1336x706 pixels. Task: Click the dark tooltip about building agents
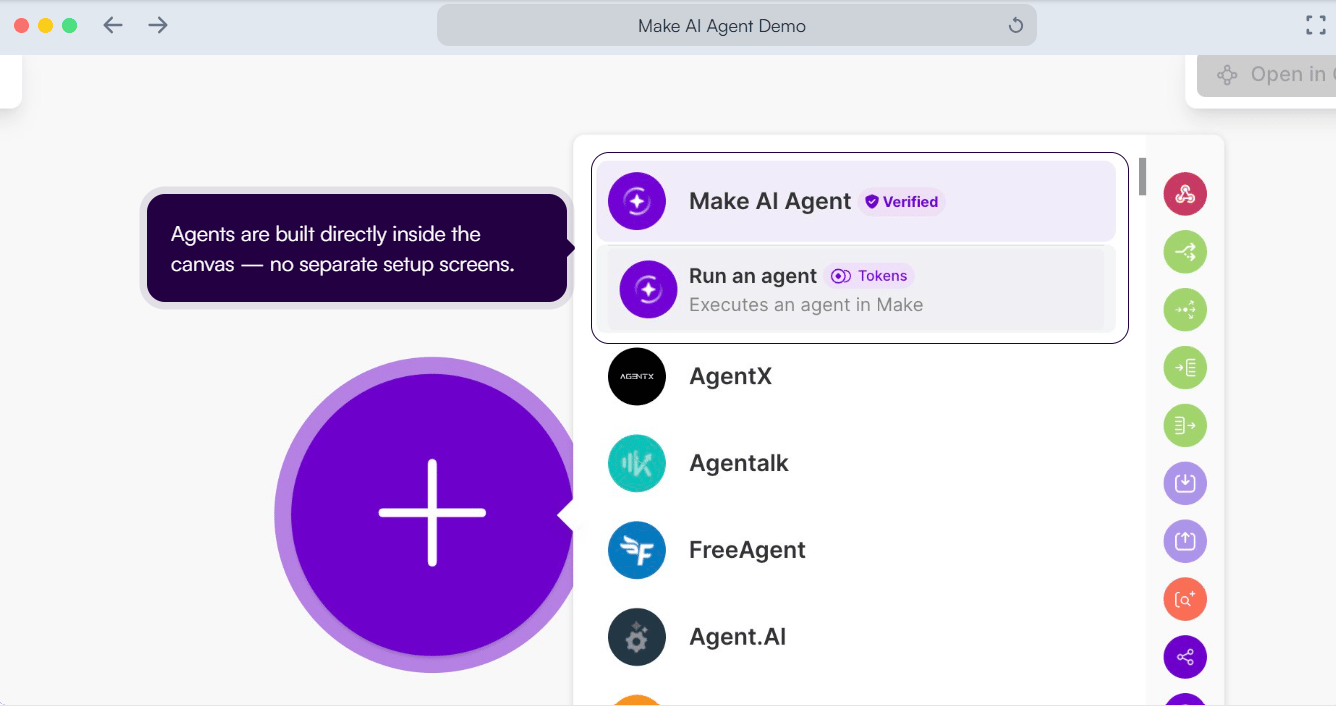click(x=357, y=248)
